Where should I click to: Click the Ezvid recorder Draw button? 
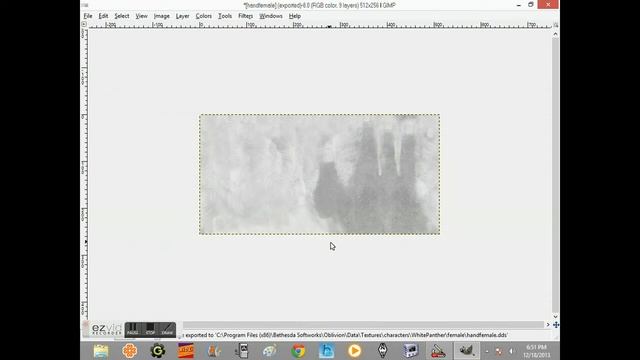tap(167, 329)
